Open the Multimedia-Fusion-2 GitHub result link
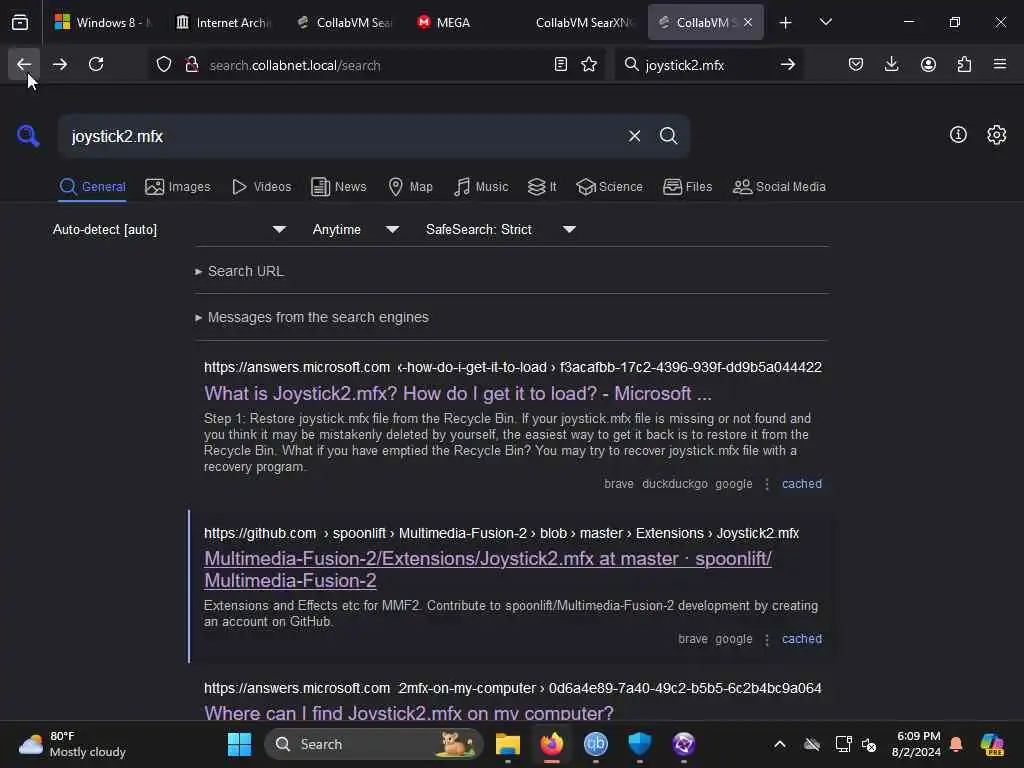This screenshot has height=768, width=1024. (488, 569)
